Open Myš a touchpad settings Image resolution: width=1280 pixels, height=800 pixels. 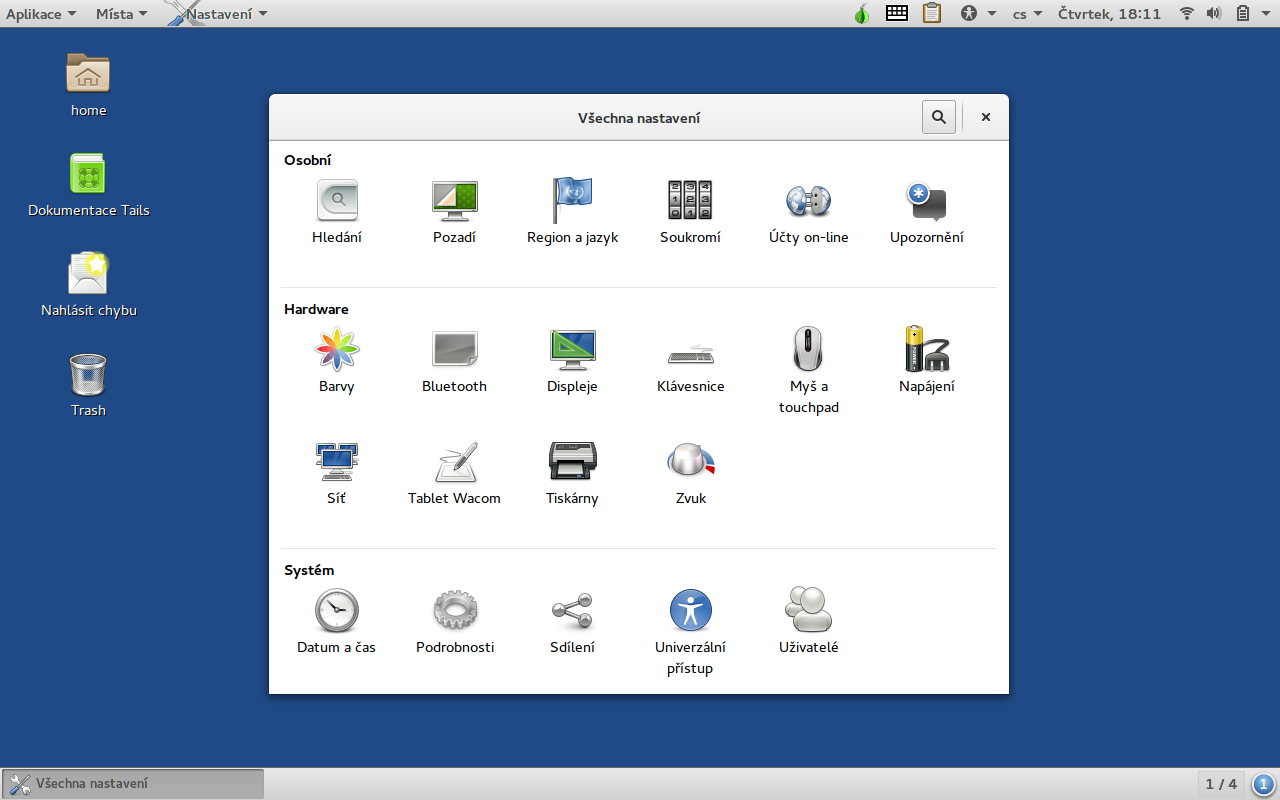(809, 371)
